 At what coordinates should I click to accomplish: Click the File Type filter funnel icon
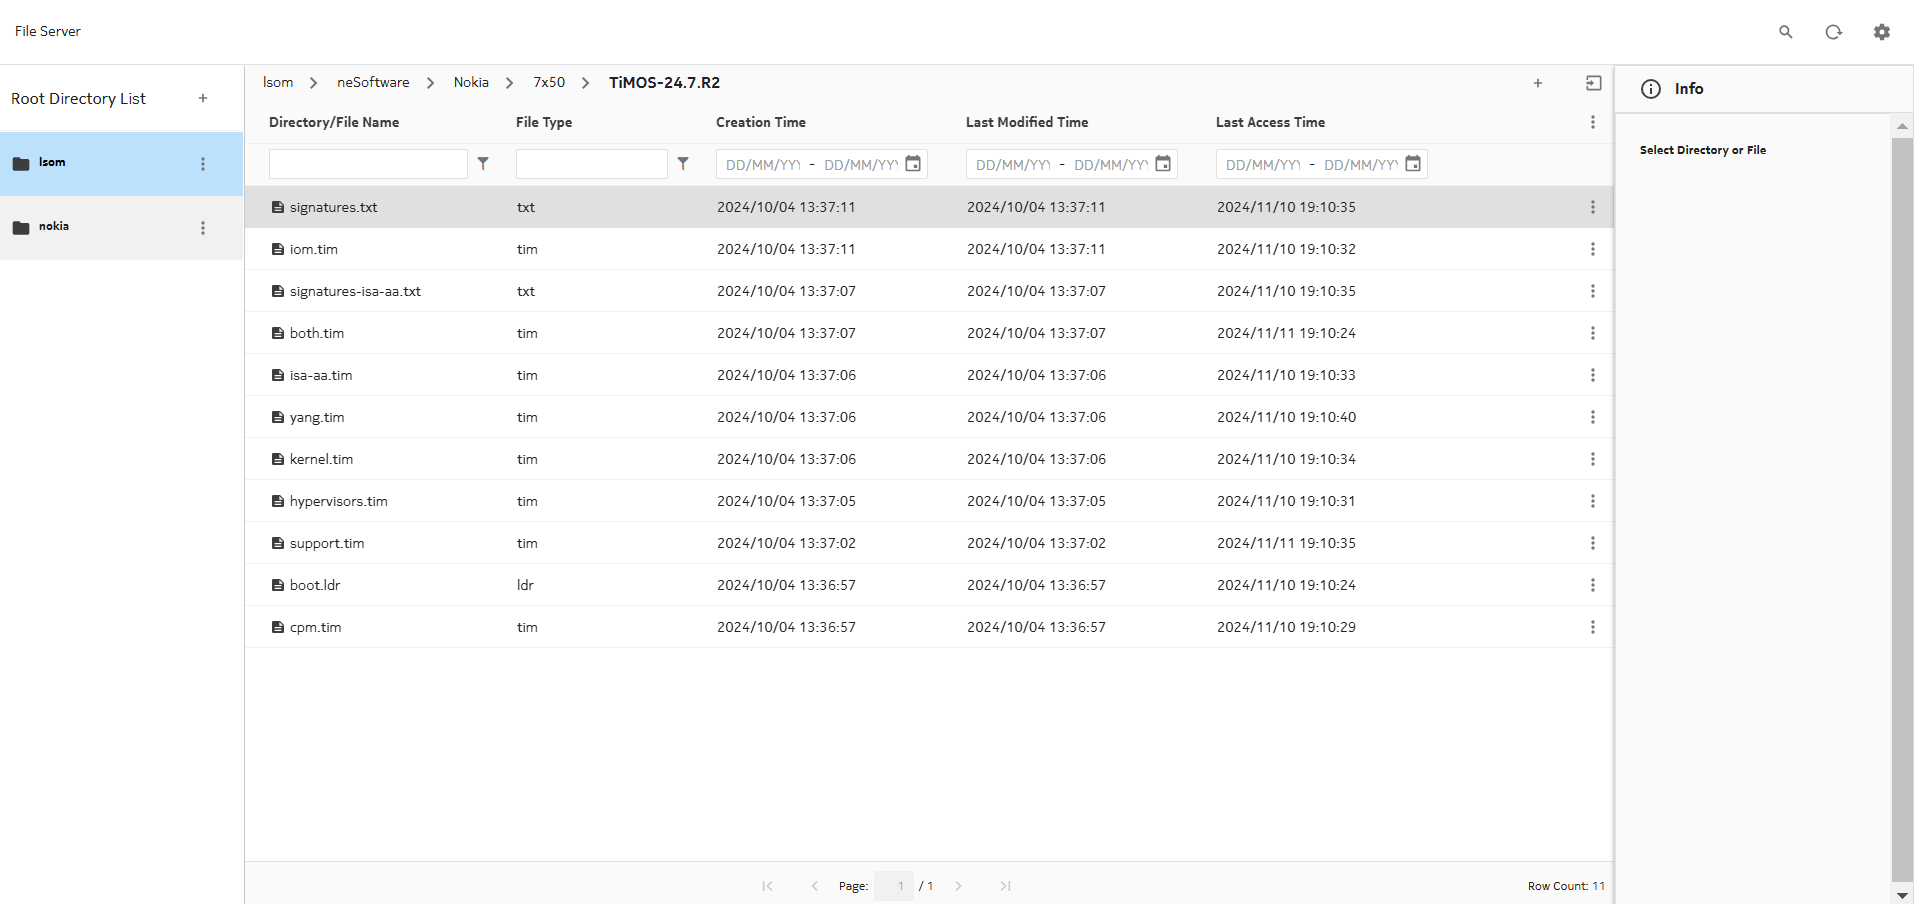pos(683,164)
